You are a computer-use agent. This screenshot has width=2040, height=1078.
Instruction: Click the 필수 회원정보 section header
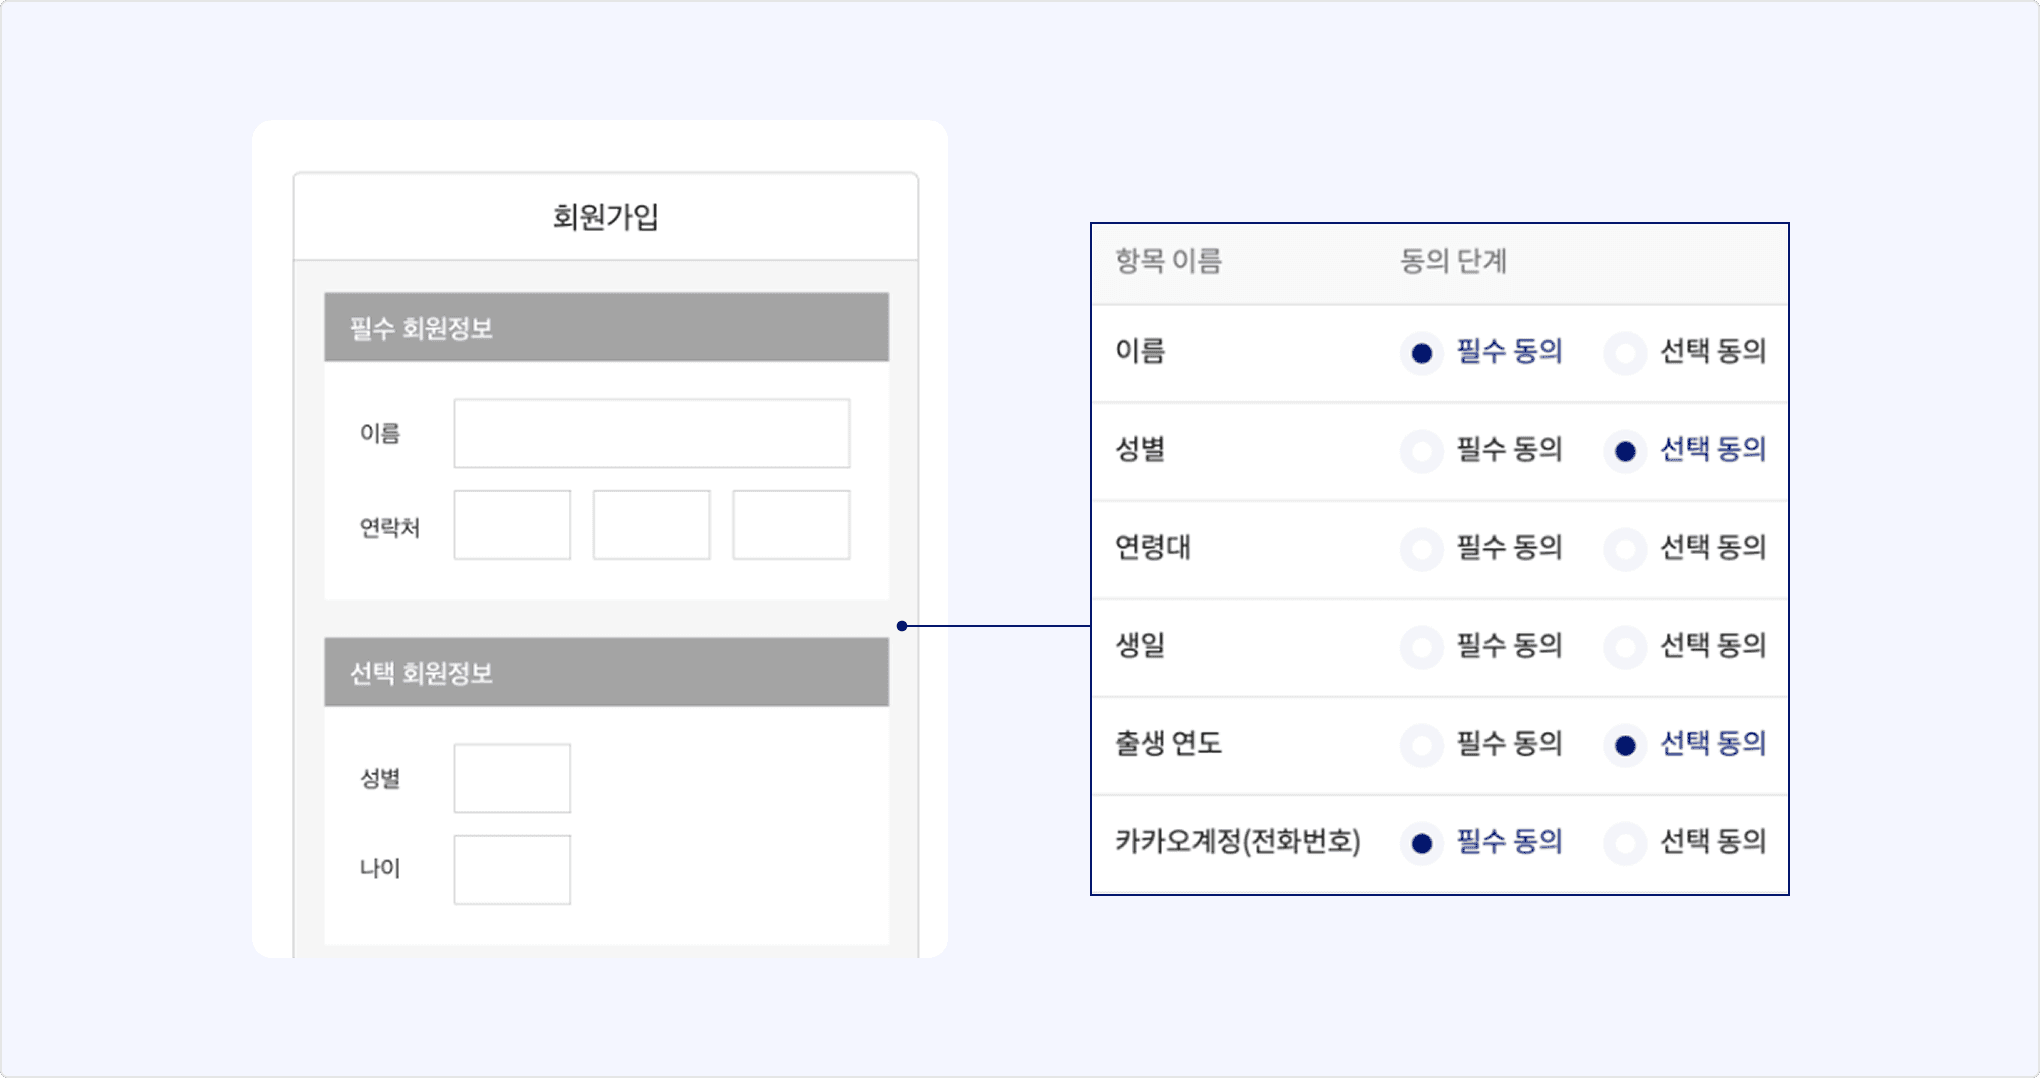[x=606, y=328]
